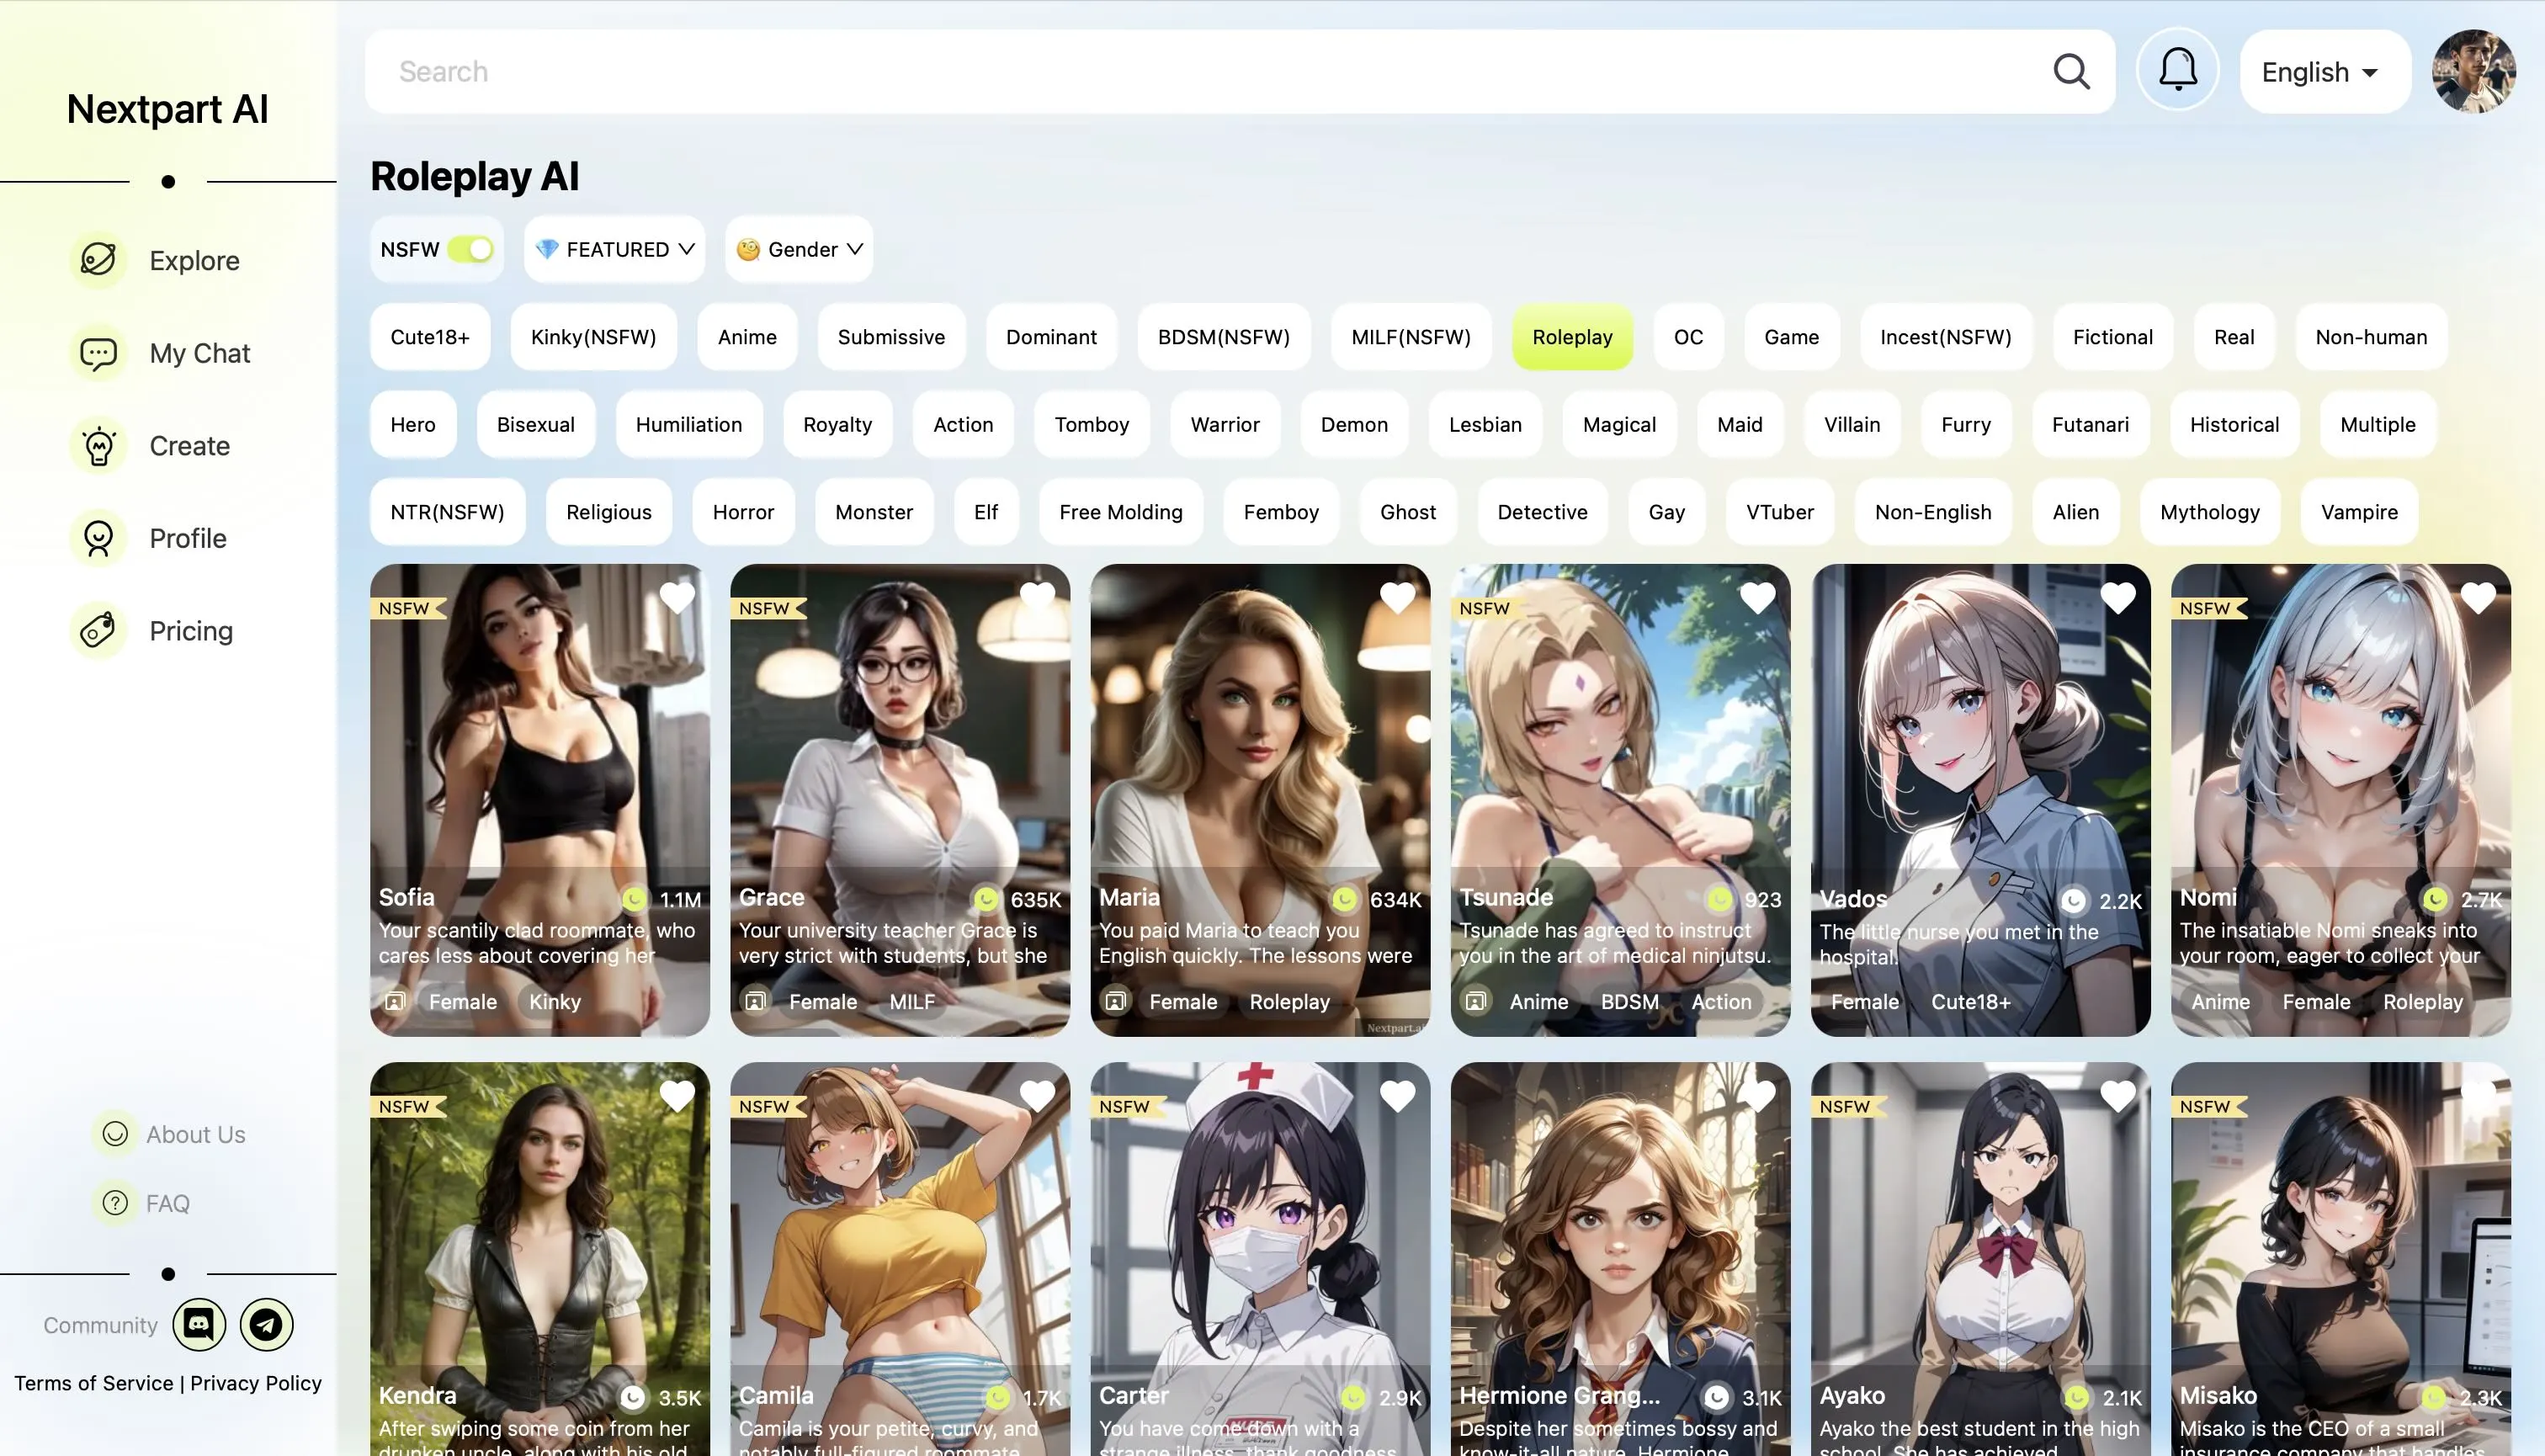Screen dimensions: 2545x1456
Task: Choose the Detective tag
Action: (x=1542, y=512)
